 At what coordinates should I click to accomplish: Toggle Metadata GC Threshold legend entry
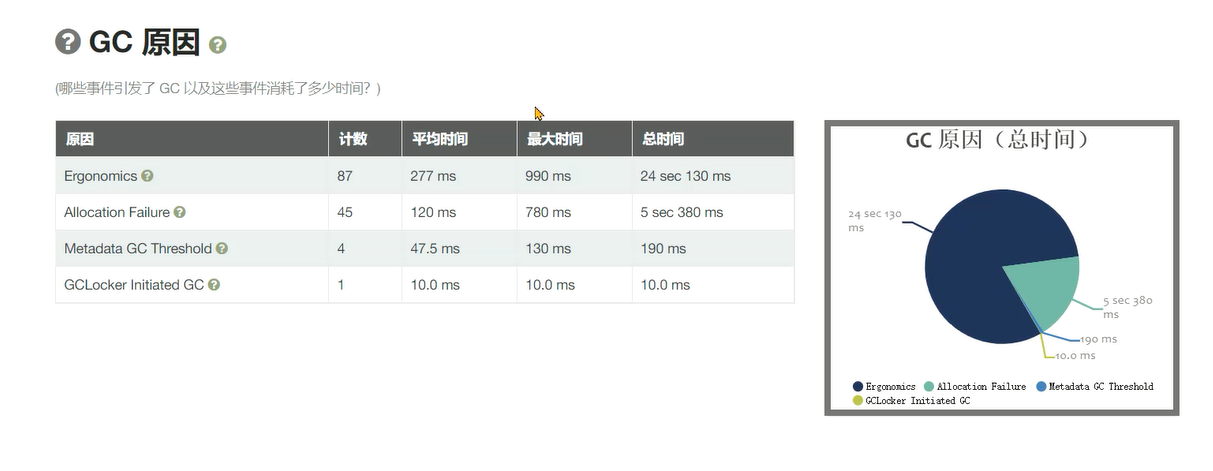coord(1094,387)
